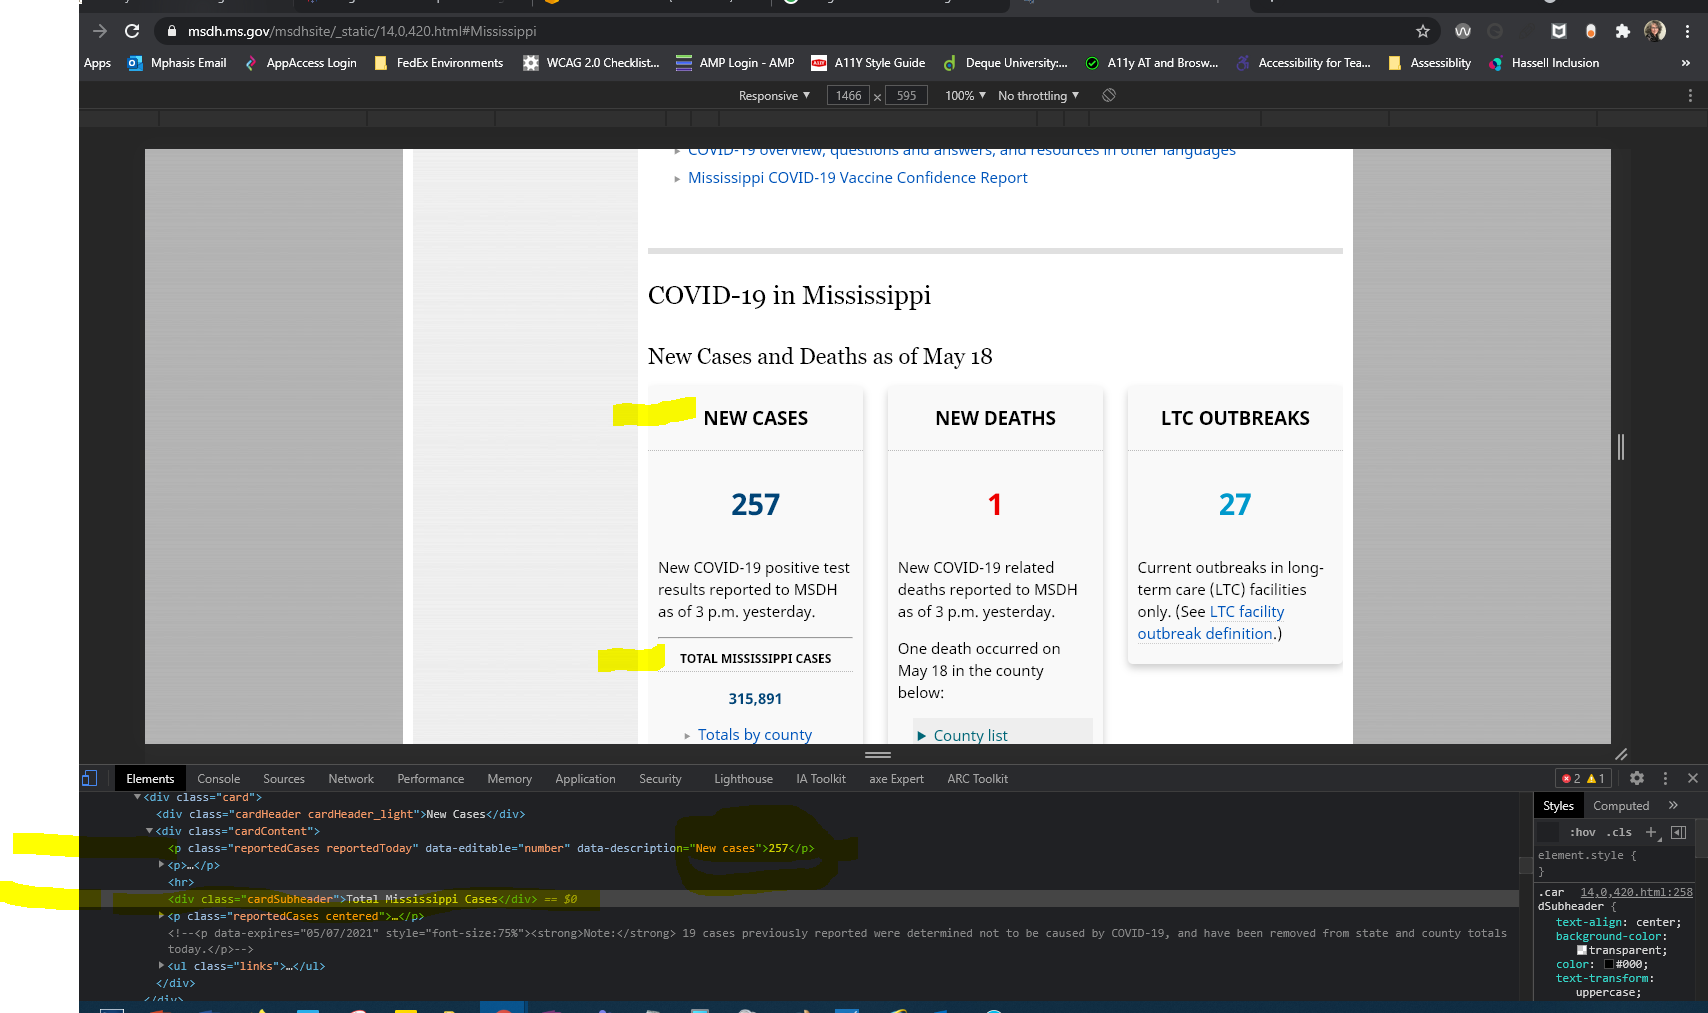Expand the collapsed <p>…</p> node

click(x=162, y=865)
